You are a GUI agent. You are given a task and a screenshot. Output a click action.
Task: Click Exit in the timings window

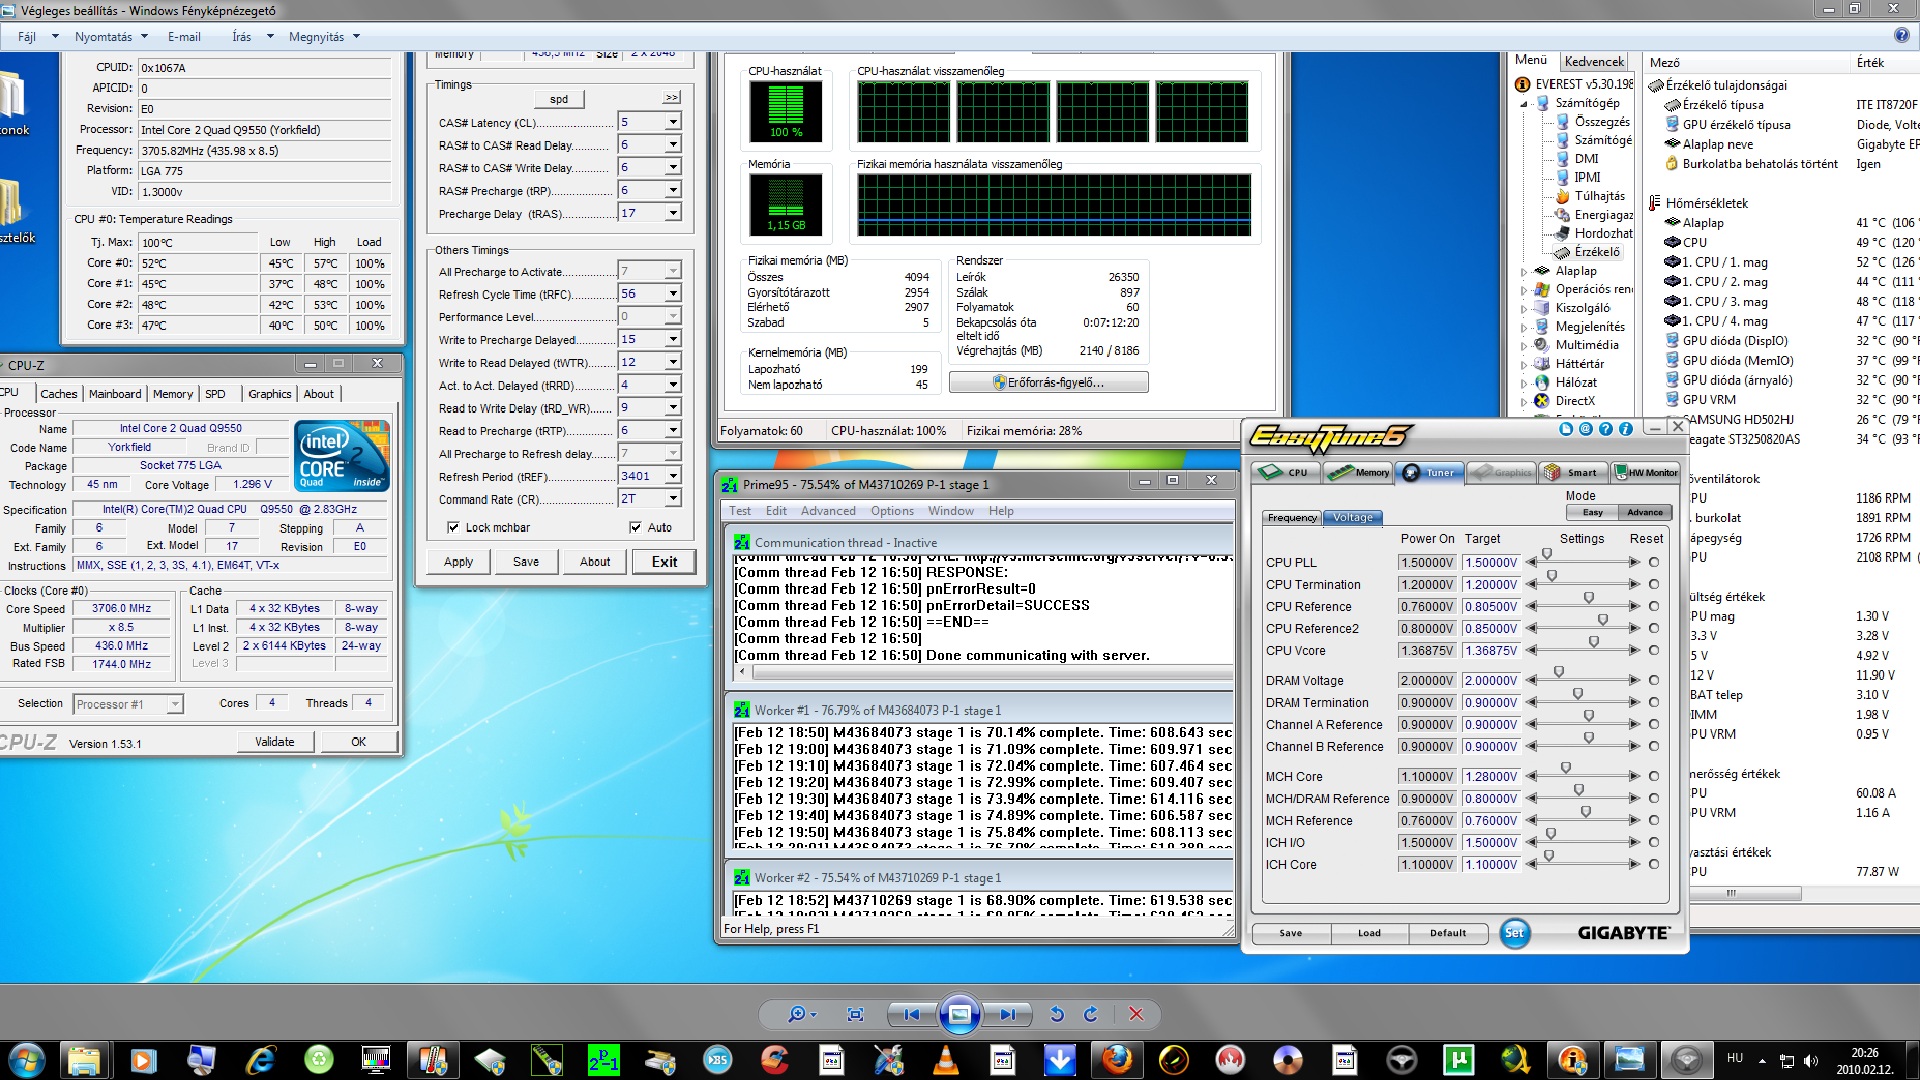(664, 562)
